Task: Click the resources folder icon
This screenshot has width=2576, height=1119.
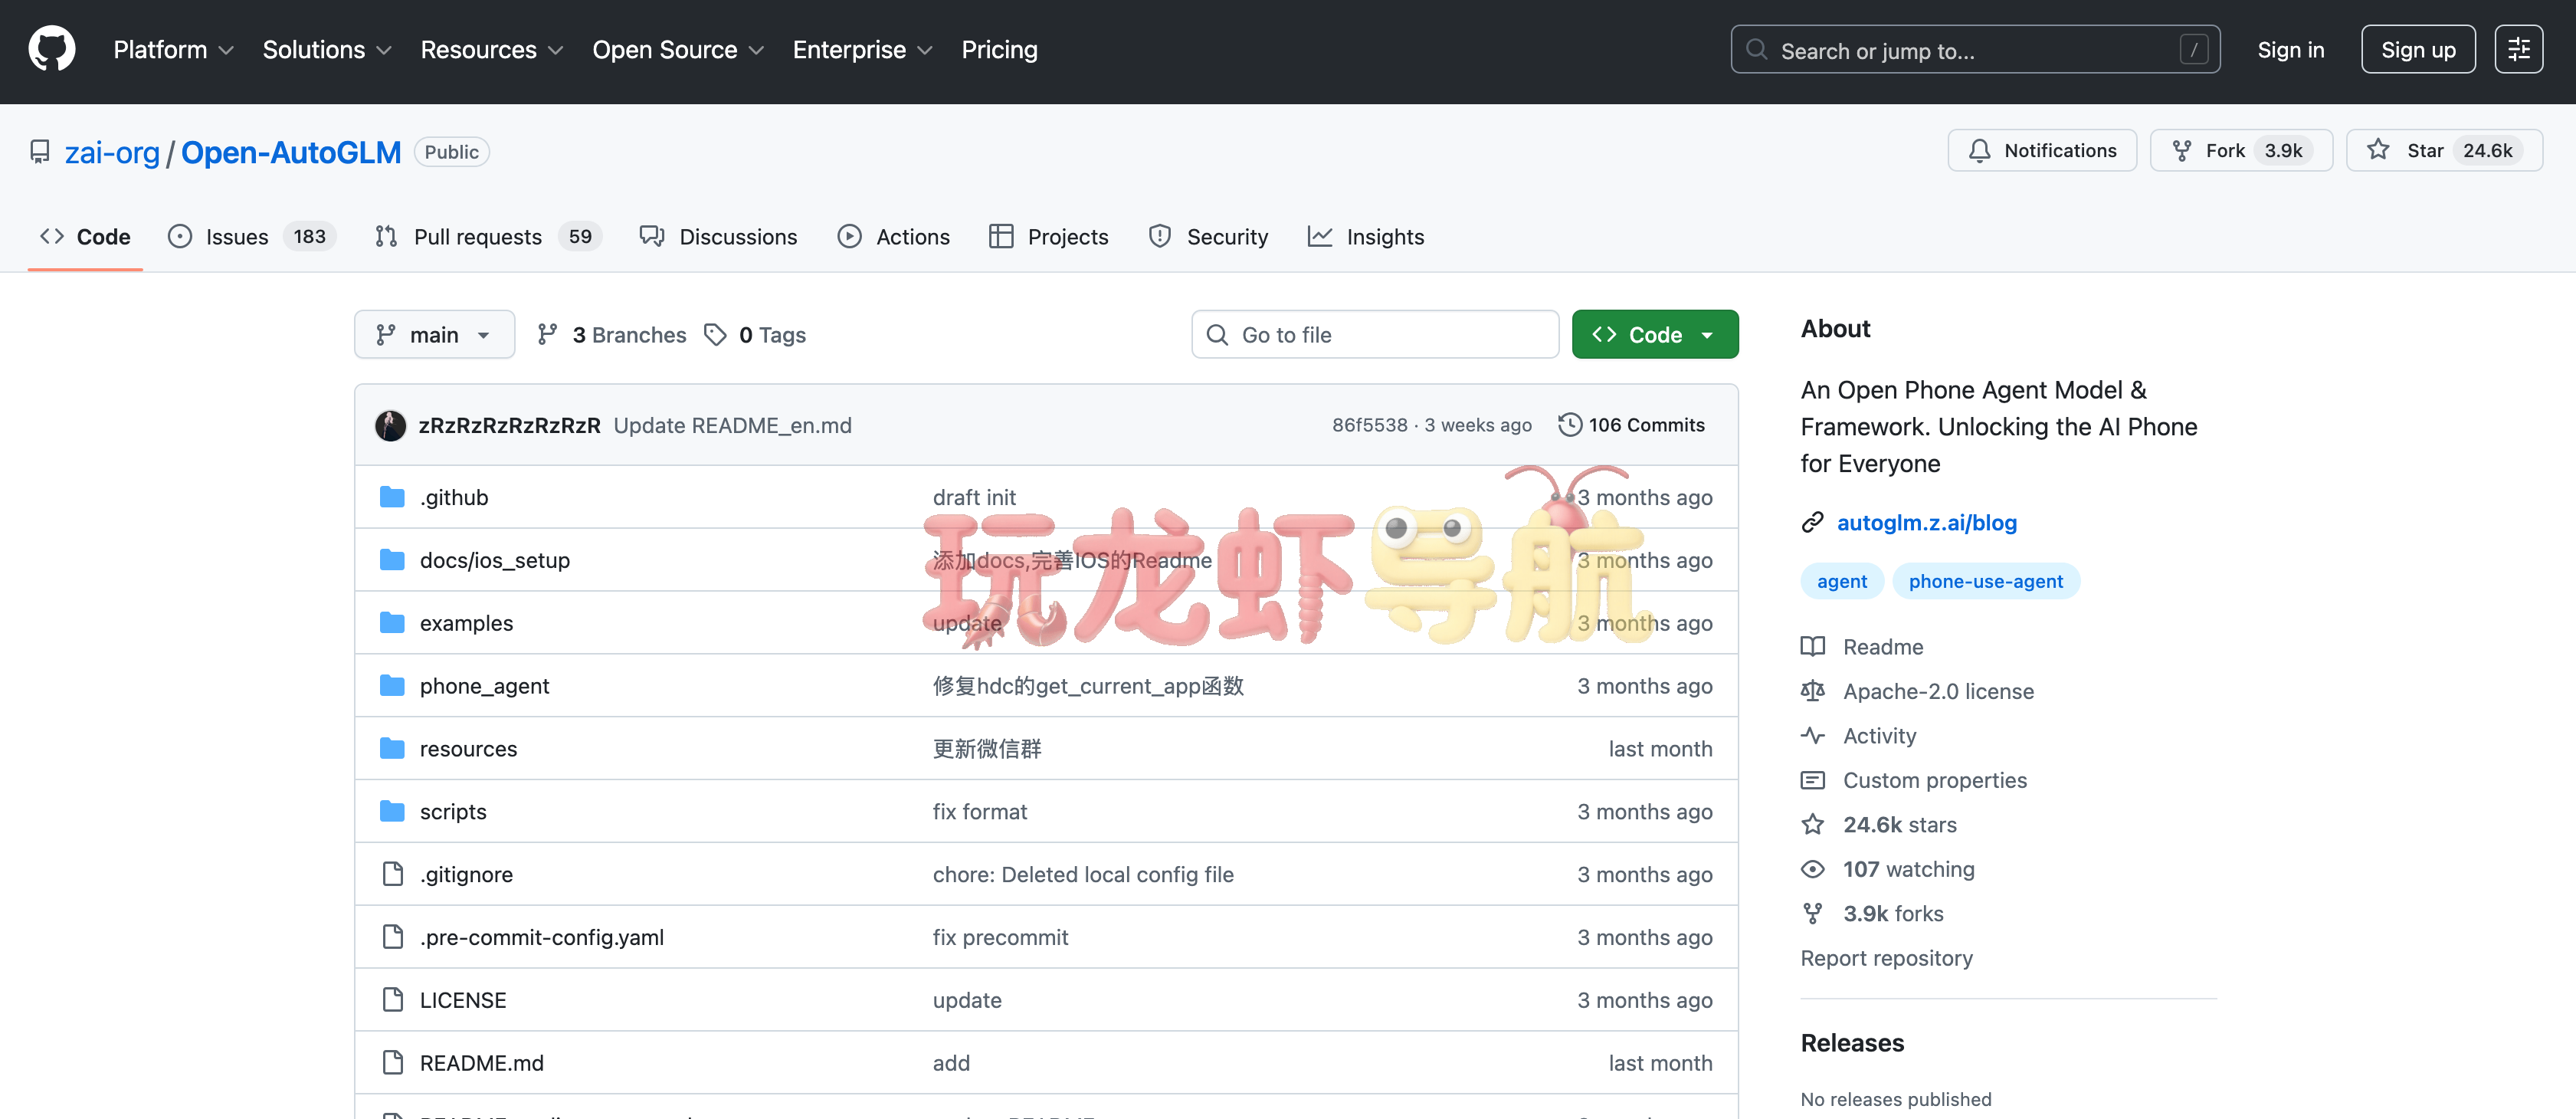Action: click(392, 749)
